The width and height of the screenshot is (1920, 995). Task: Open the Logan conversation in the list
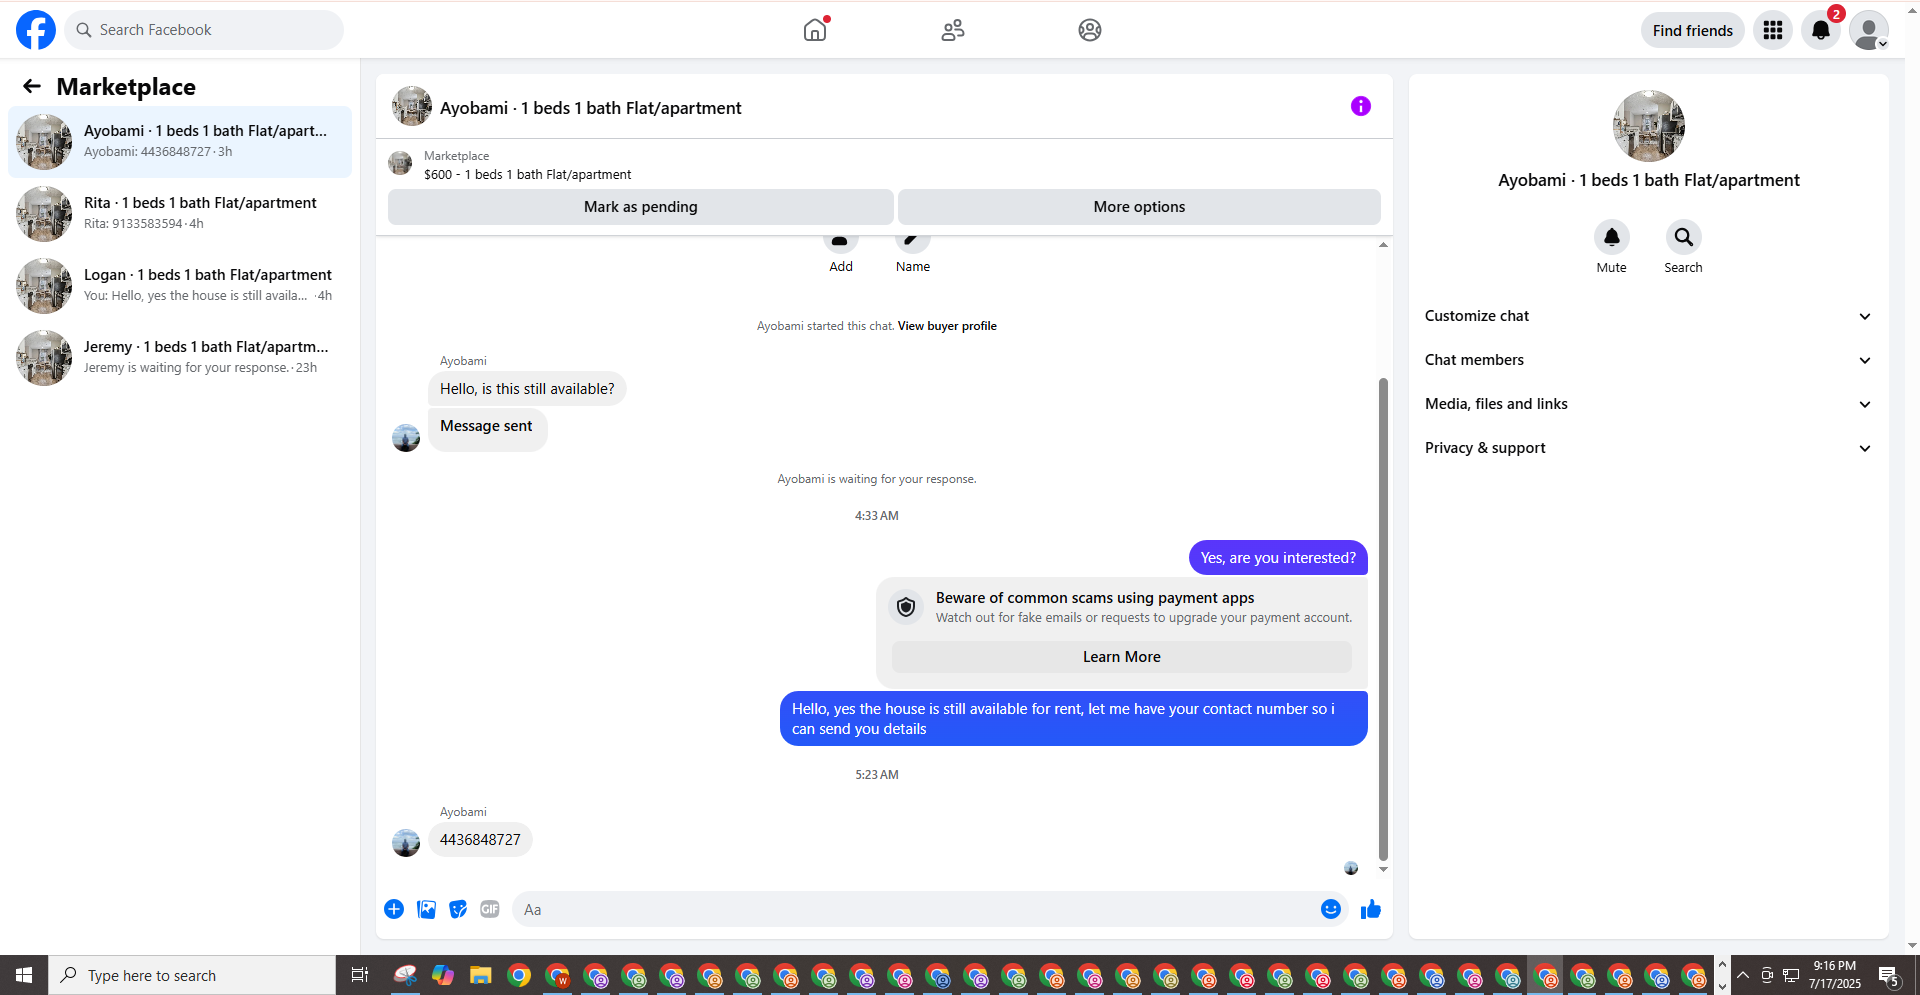[x=180, y=286]
